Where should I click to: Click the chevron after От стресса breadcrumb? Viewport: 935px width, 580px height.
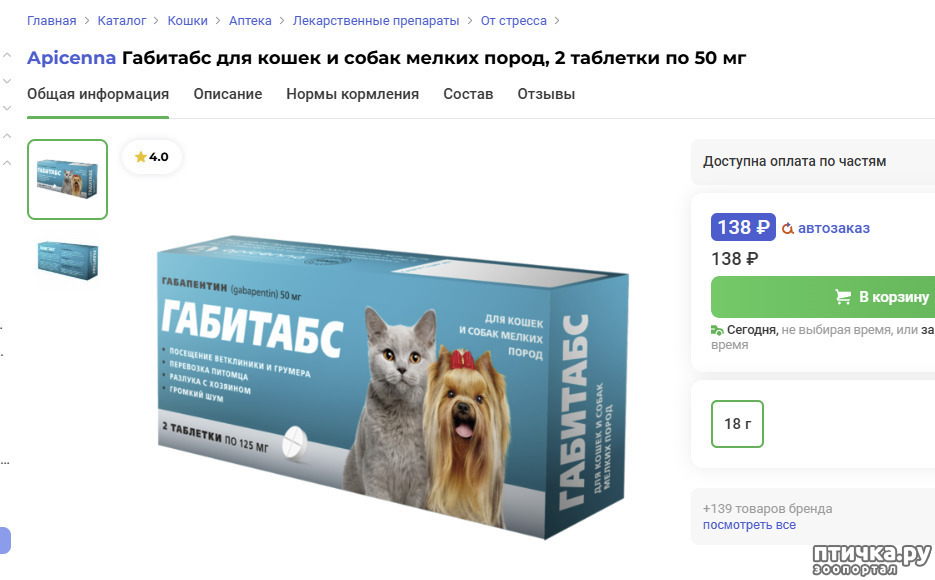557,21
